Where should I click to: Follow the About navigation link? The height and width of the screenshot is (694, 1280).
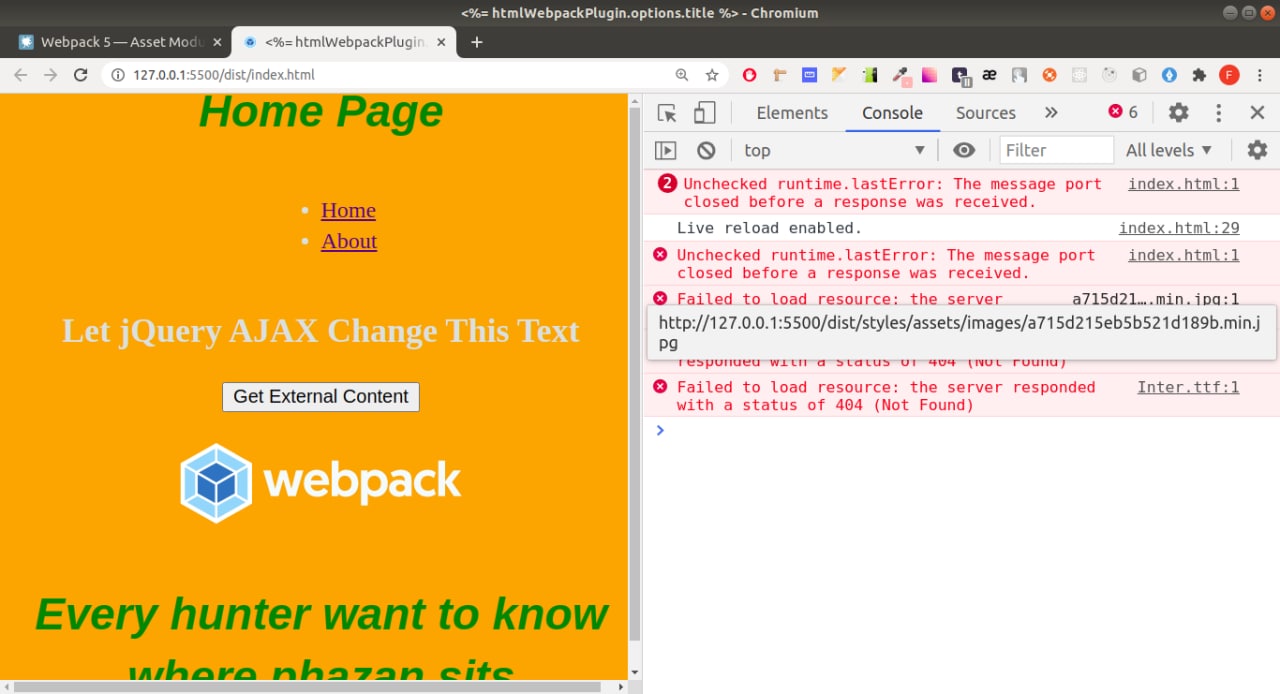349,241
